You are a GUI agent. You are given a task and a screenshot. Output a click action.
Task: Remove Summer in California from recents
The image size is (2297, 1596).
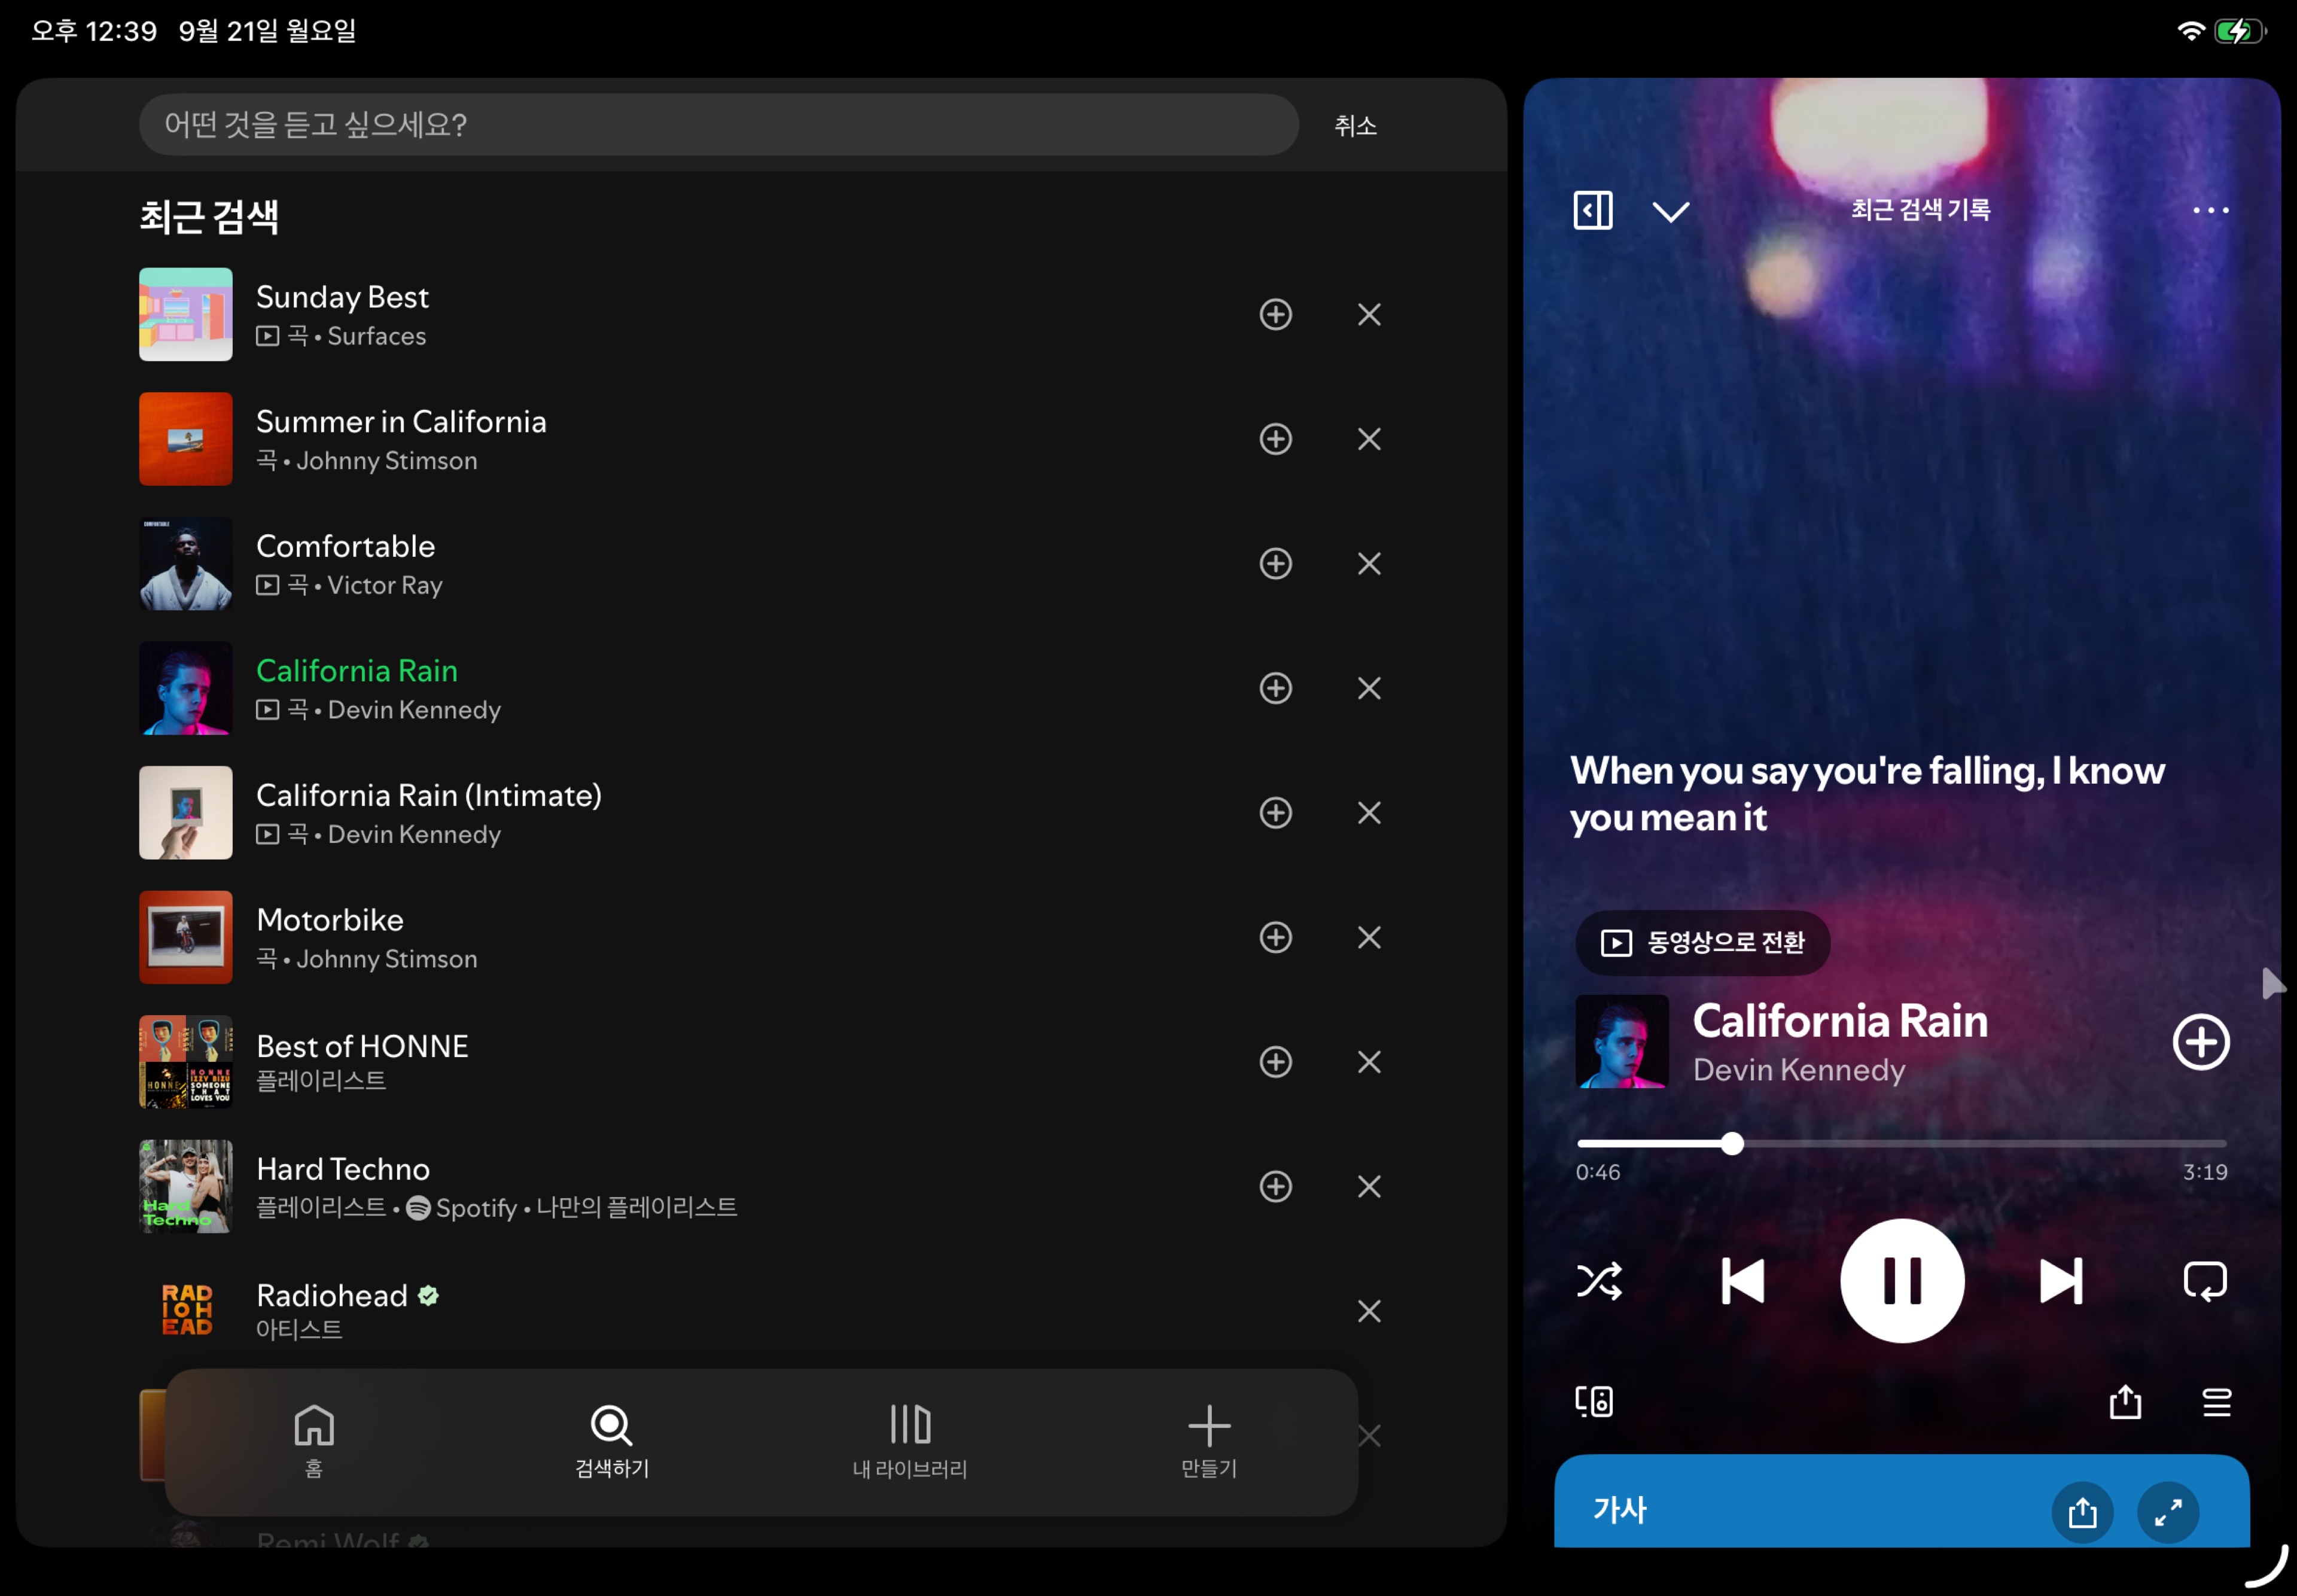click(1369, 439)
